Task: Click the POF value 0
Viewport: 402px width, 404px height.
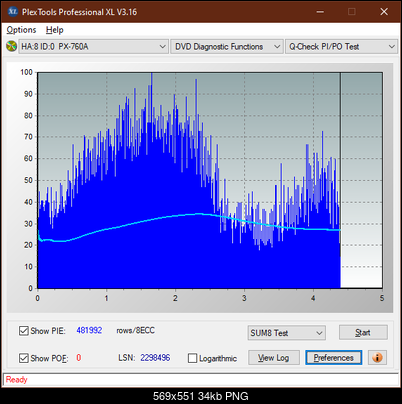Action: pyautogui.click(x=79, y=358)
